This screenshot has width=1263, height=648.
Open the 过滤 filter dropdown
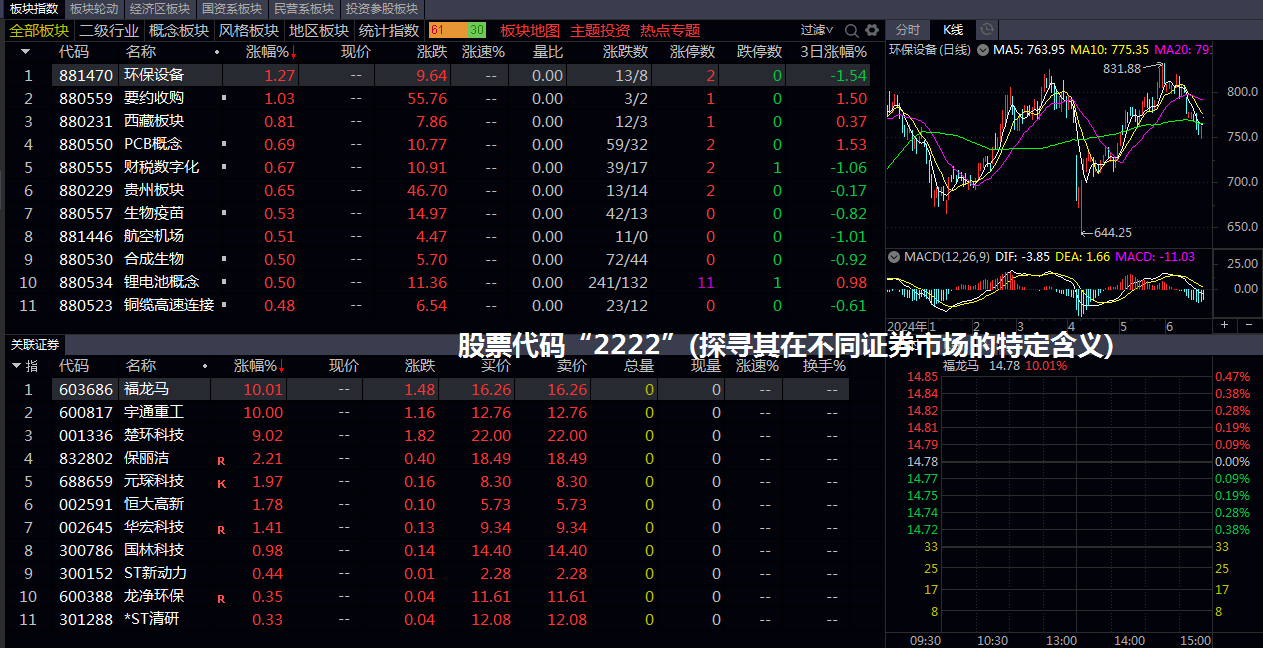click(x=817, y=30)
